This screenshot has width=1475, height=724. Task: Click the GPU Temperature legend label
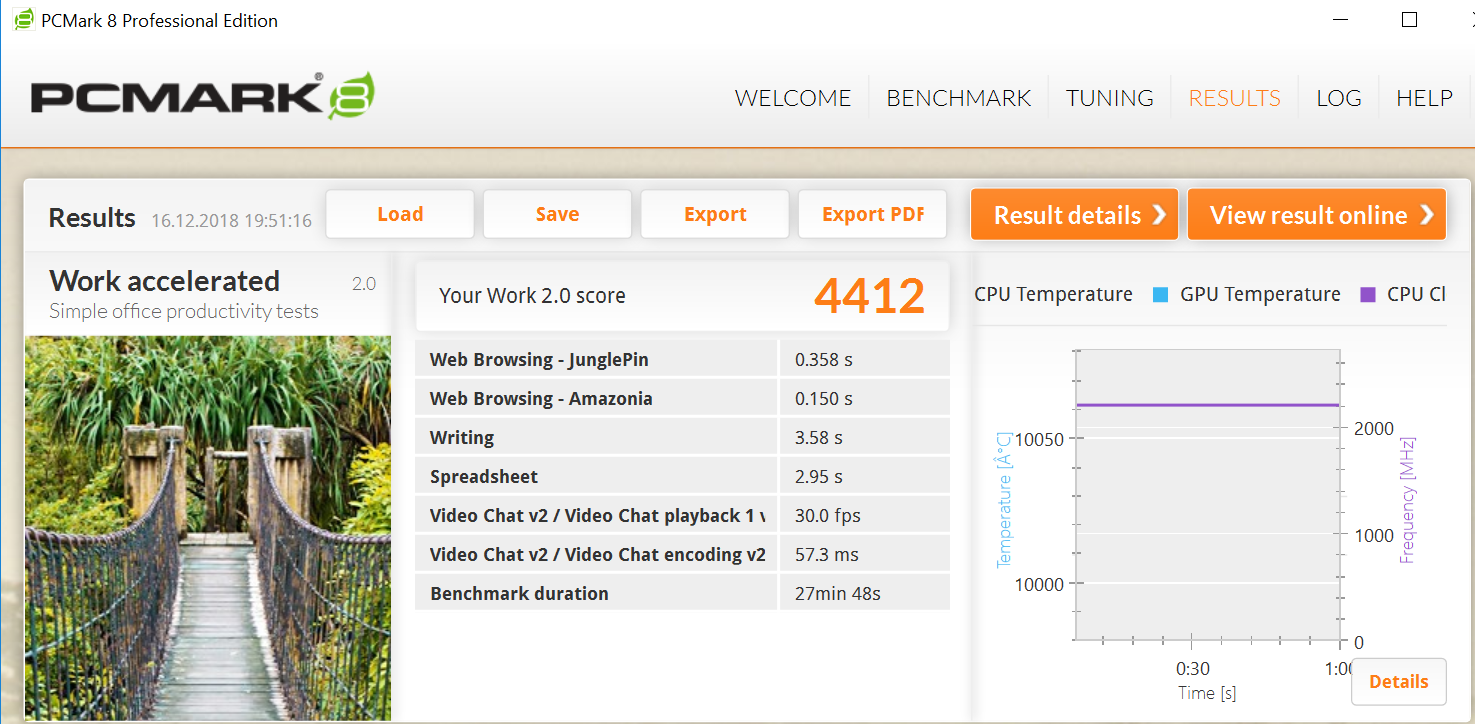click(1260, 294)
